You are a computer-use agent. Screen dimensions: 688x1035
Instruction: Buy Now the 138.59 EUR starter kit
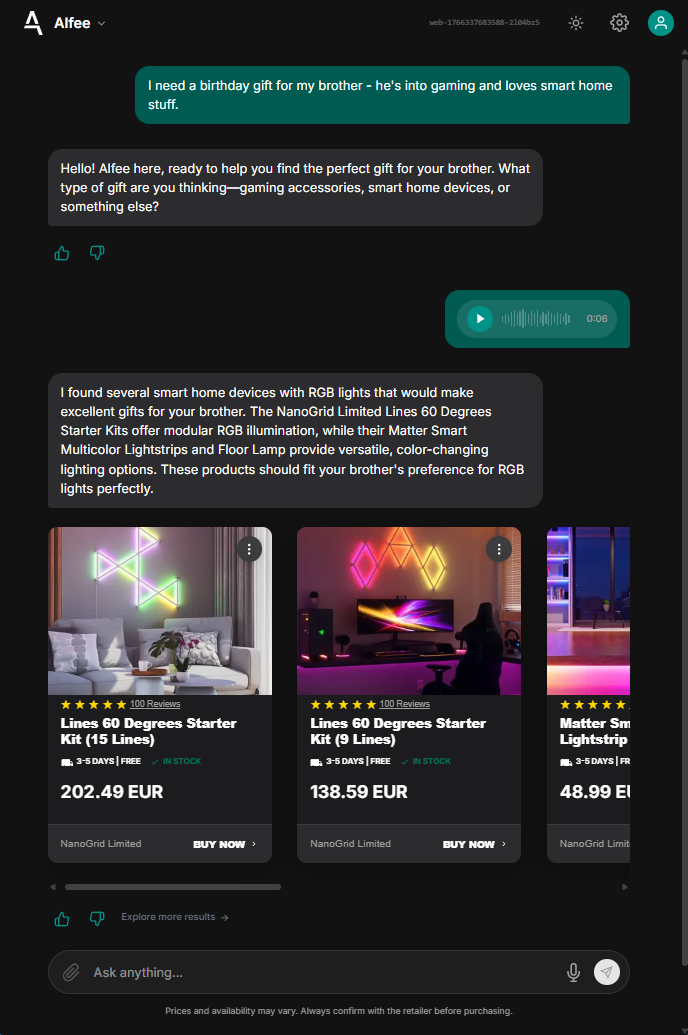475,844
